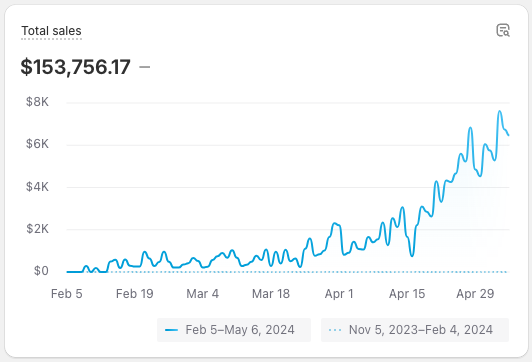Open the view report icon
Screen dimensions: 532x362
tap(503, 30)
